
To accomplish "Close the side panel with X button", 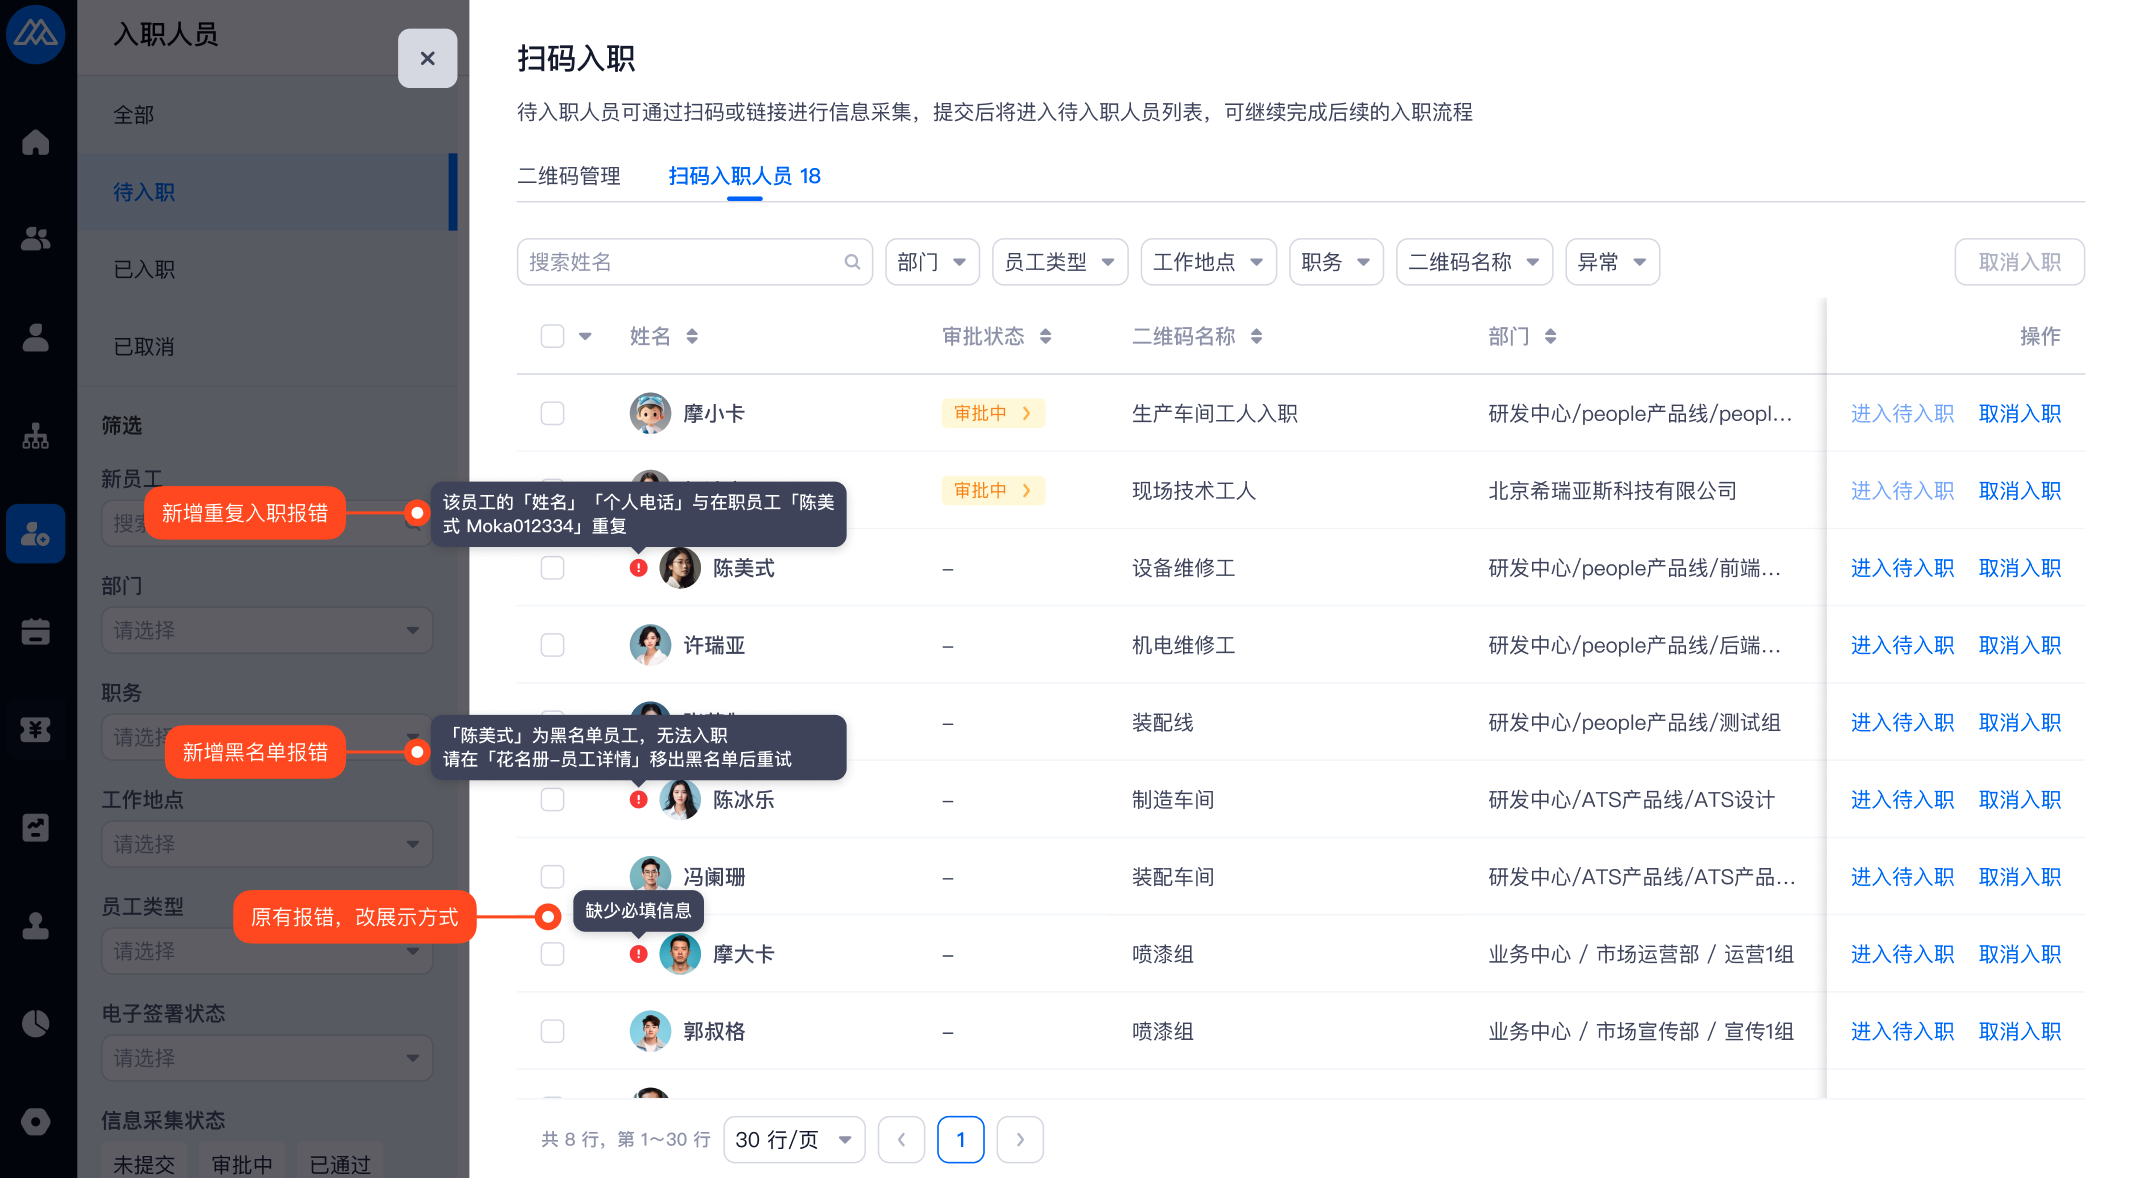I will 427,58.
